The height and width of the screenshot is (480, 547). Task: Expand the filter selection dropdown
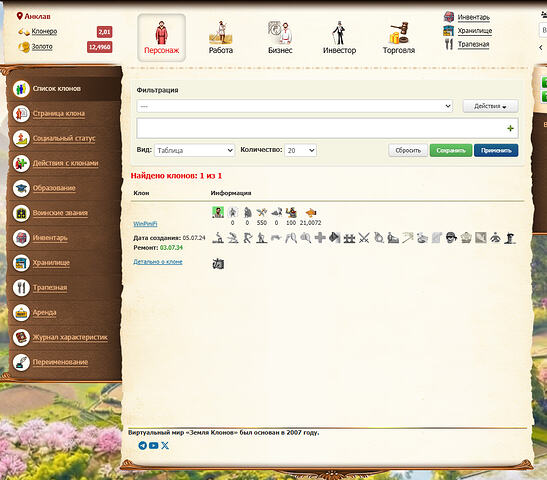(x=295, y=106)
